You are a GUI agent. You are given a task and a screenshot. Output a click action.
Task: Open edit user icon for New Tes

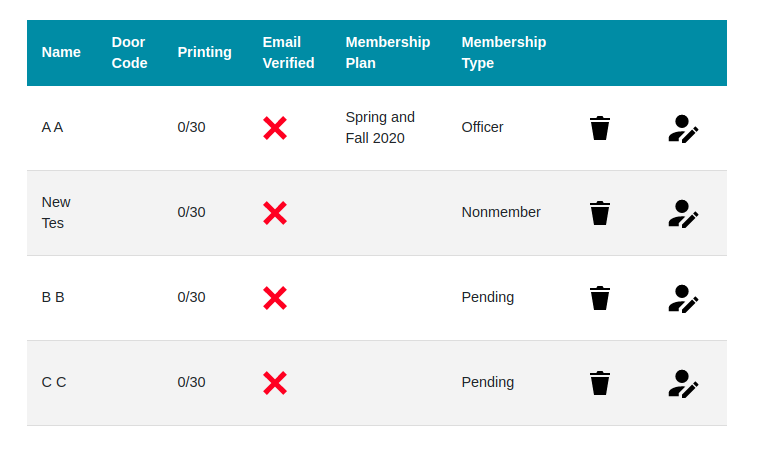pos(683,213)
